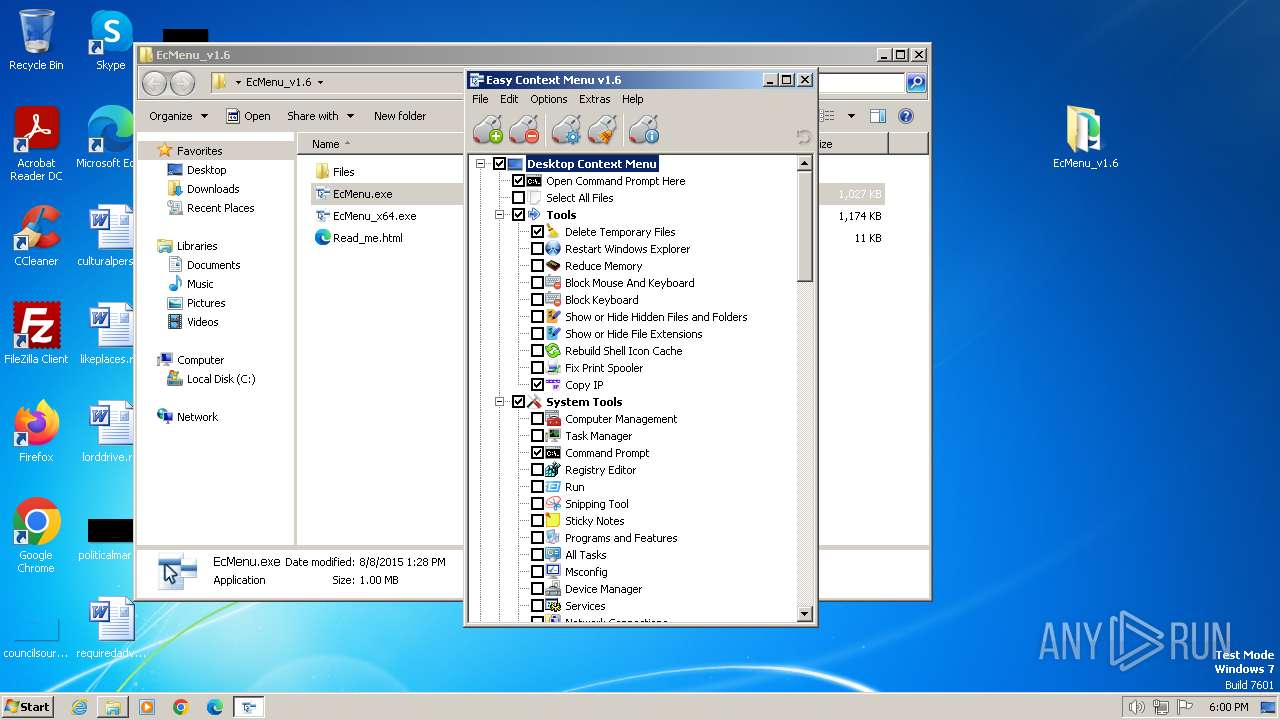Image resolution: width=1280 pixels, height=720 pixels.
Task: Click the tree list scrollbar down arrow
Action: click(x=805, y=614)
